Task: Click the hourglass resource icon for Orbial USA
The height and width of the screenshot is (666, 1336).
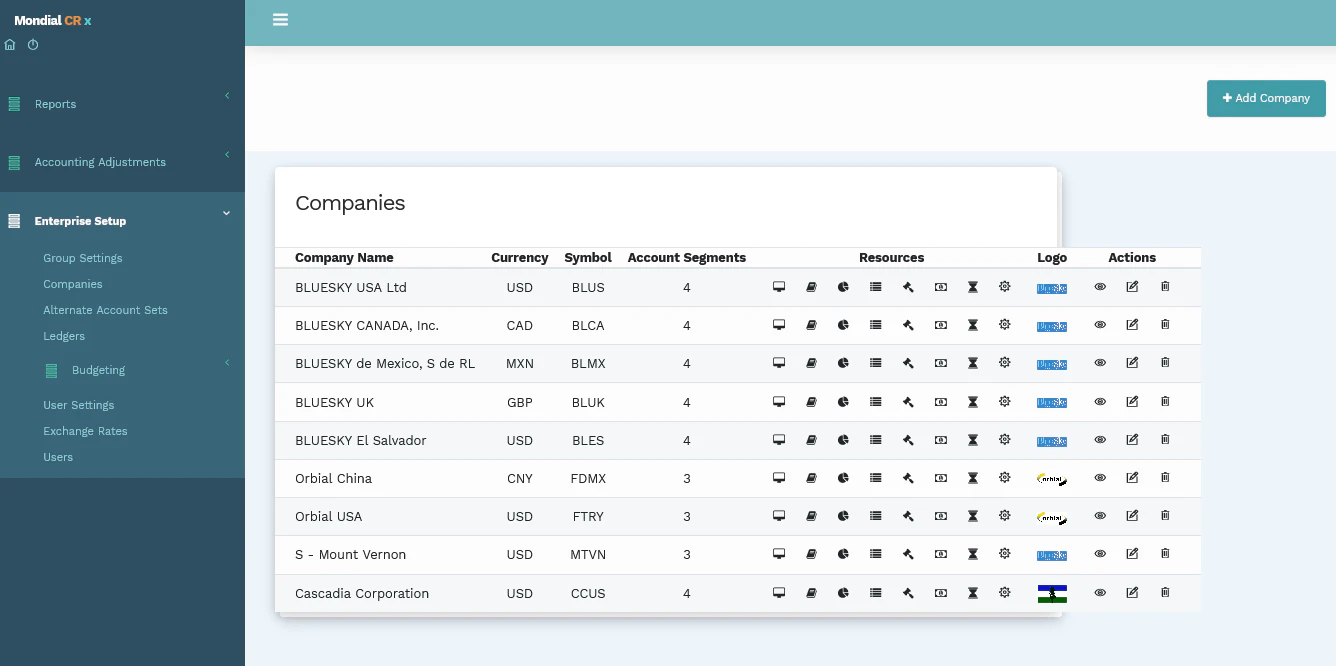Action: [972, 516]
